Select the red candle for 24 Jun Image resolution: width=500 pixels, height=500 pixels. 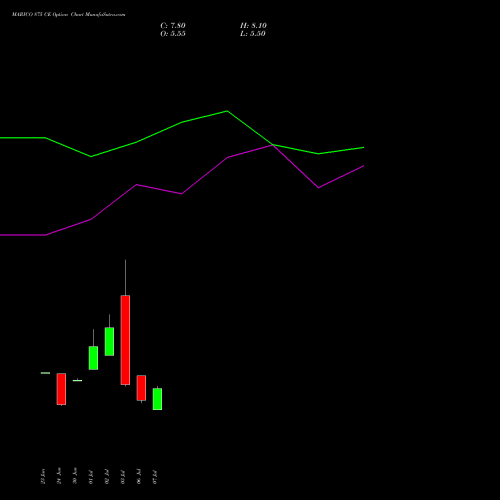pos(61,389)
